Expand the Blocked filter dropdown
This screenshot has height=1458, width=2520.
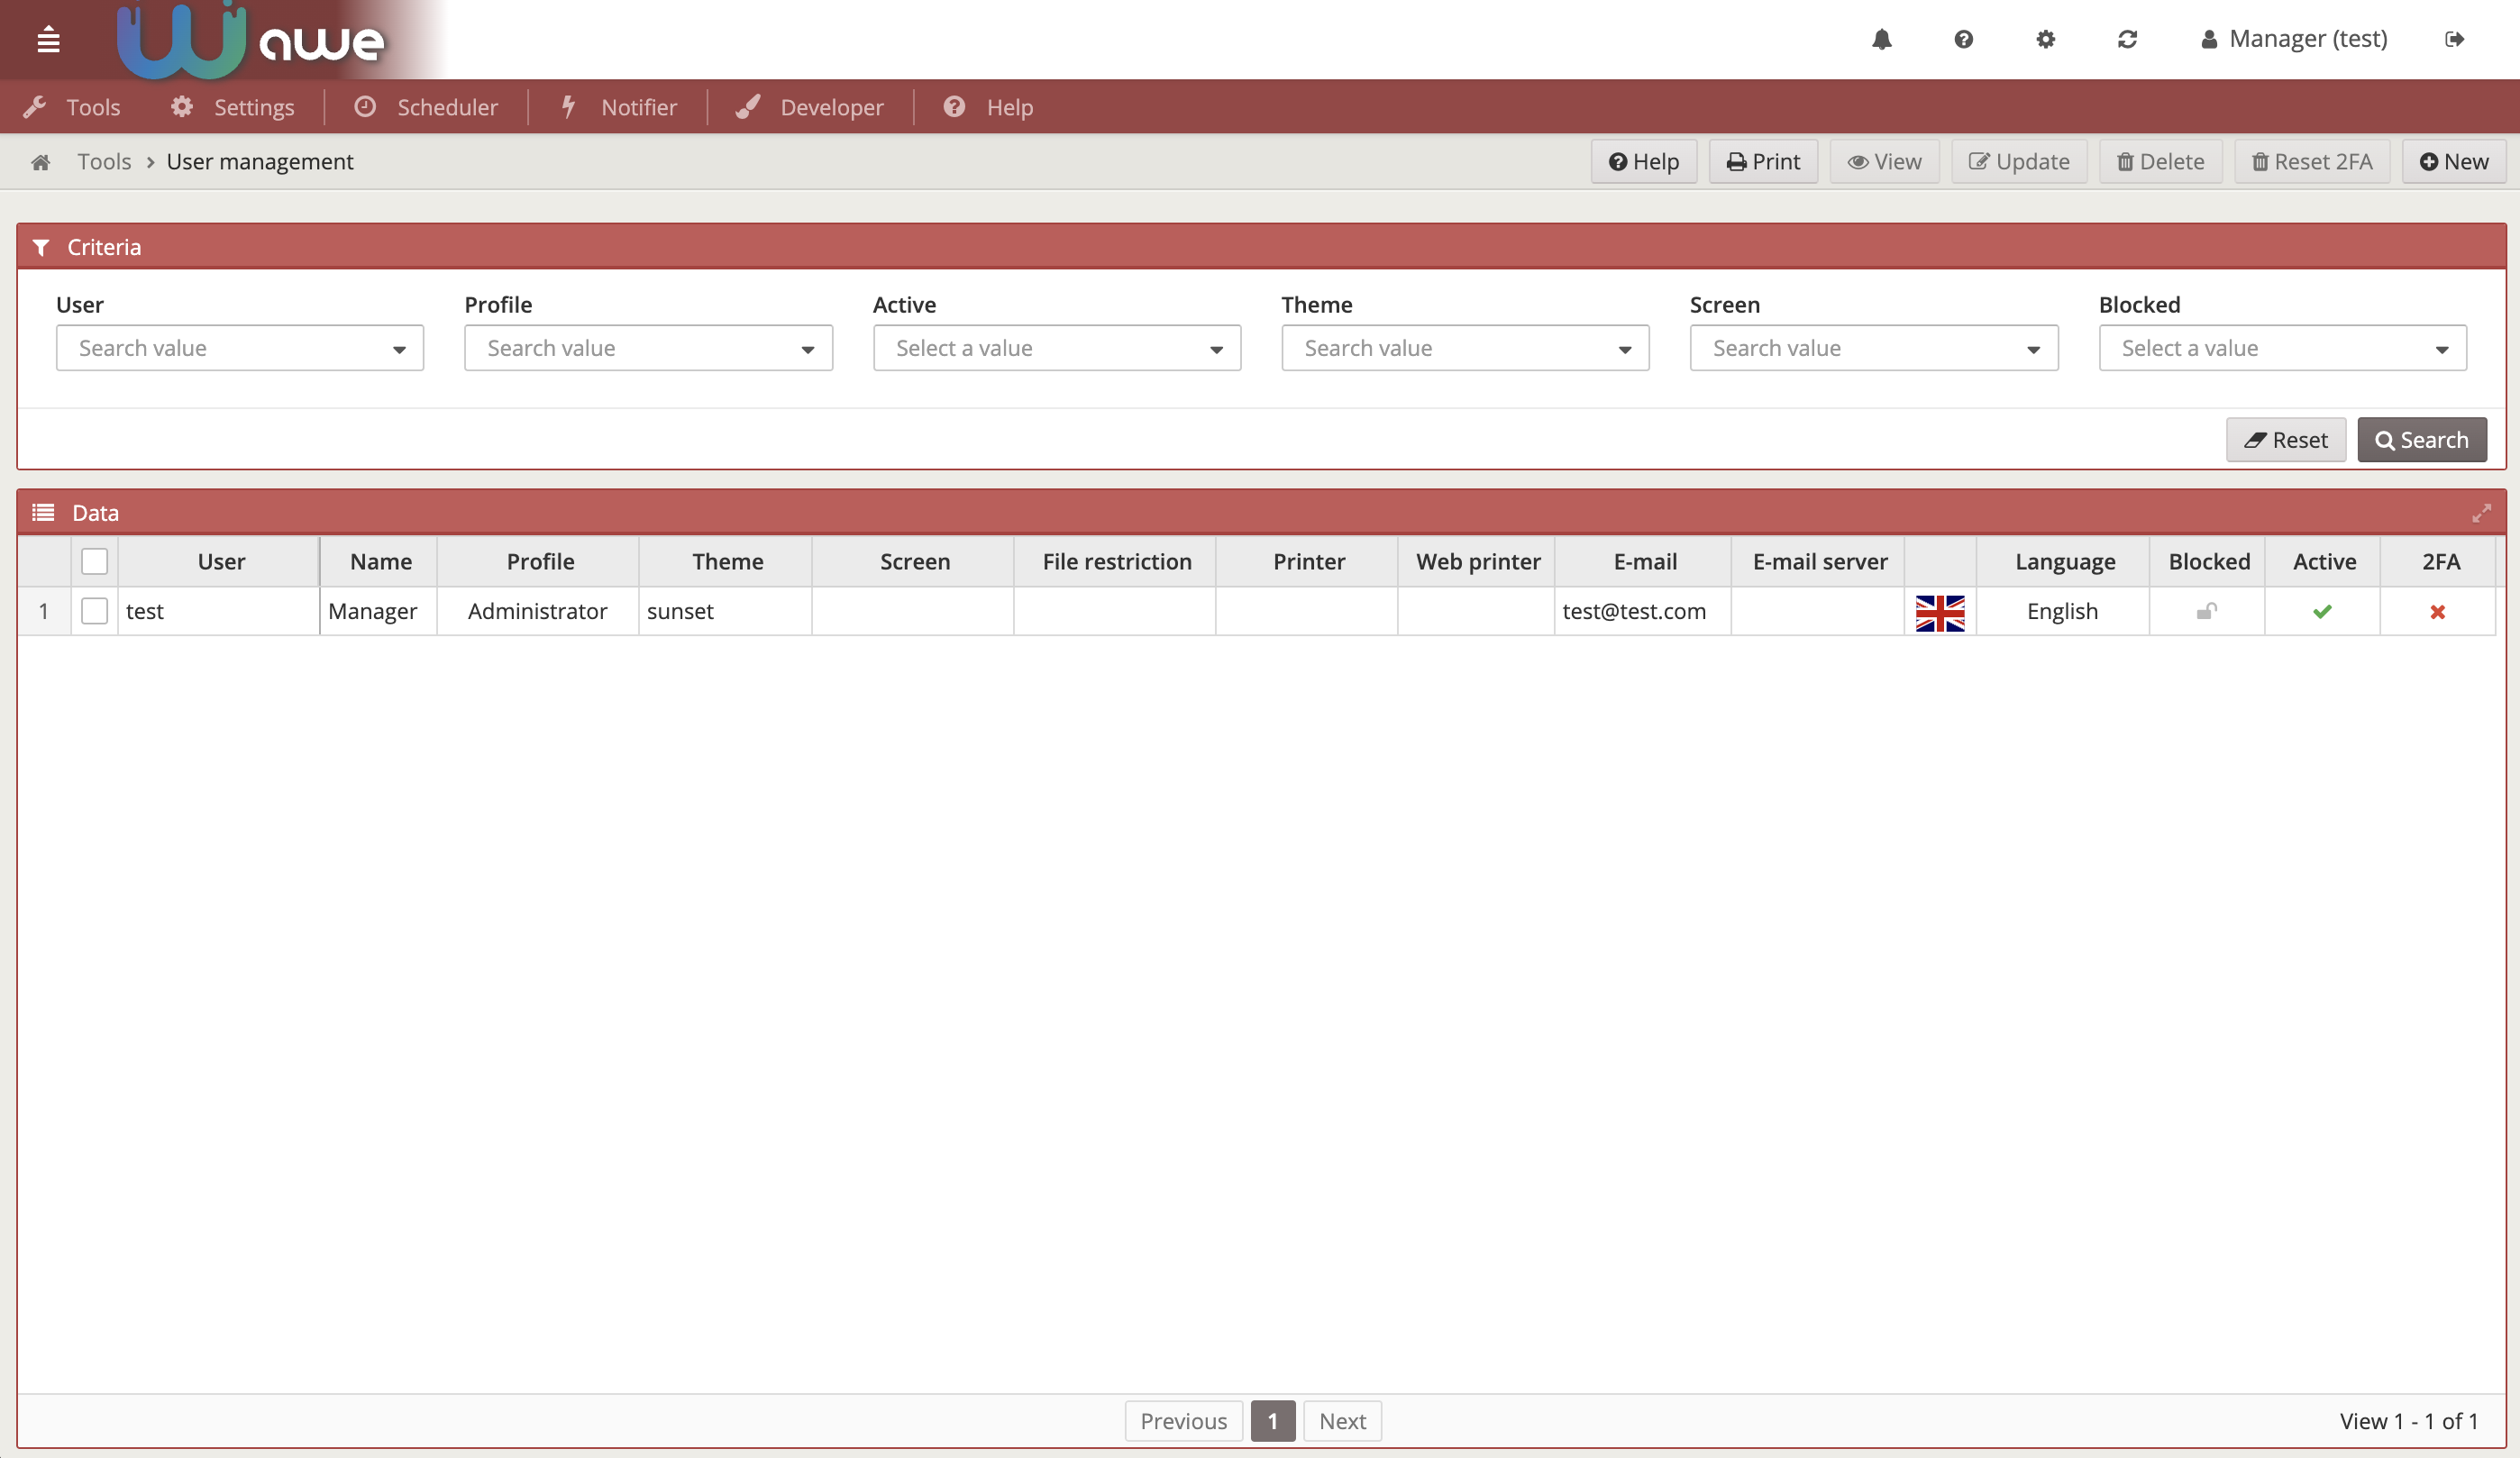coord(2442,347)
